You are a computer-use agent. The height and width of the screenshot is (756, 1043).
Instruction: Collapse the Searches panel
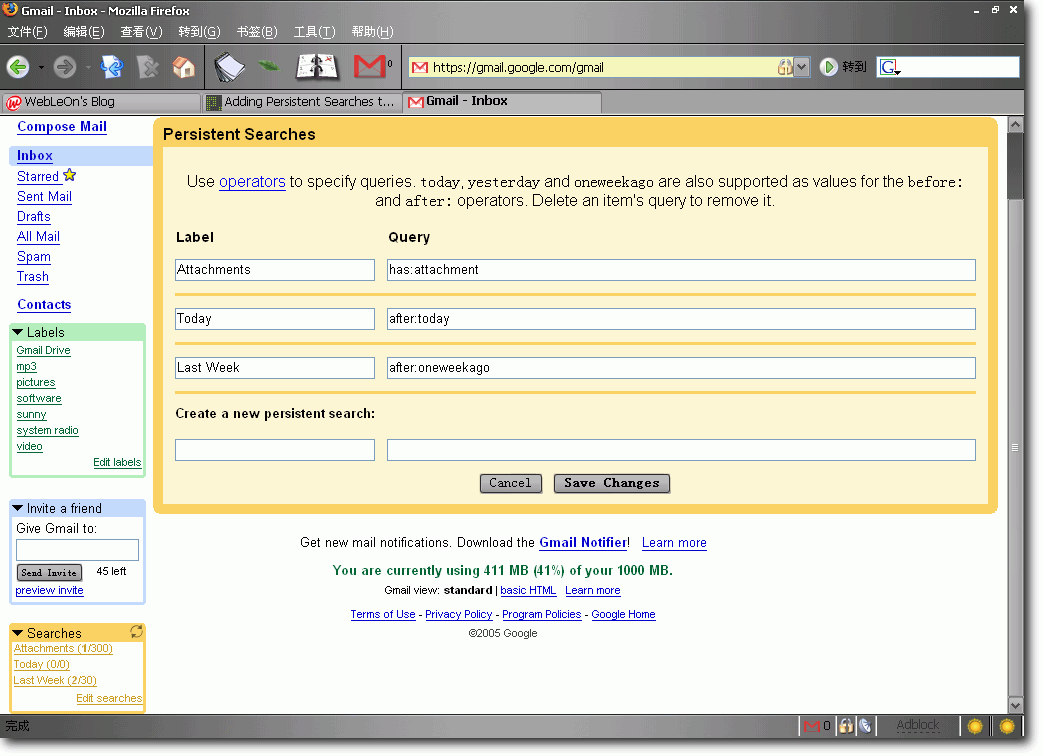[x=18, y=633]
